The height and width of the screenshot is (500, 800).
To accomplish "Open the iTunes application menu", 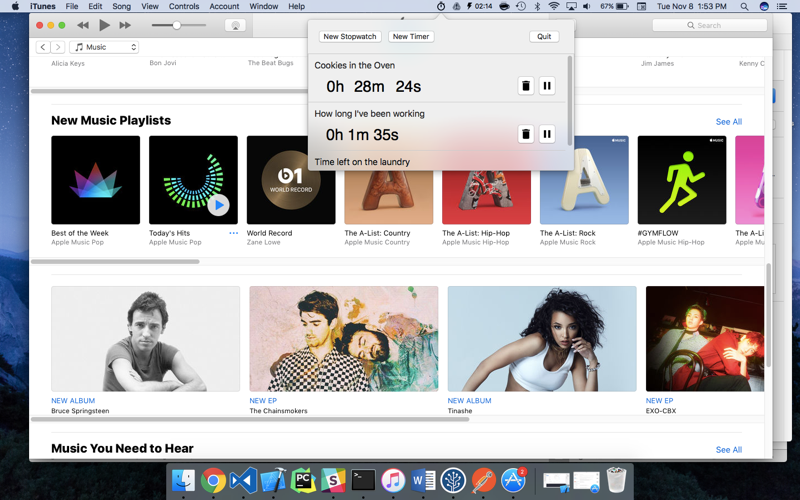I will point(43,7).
